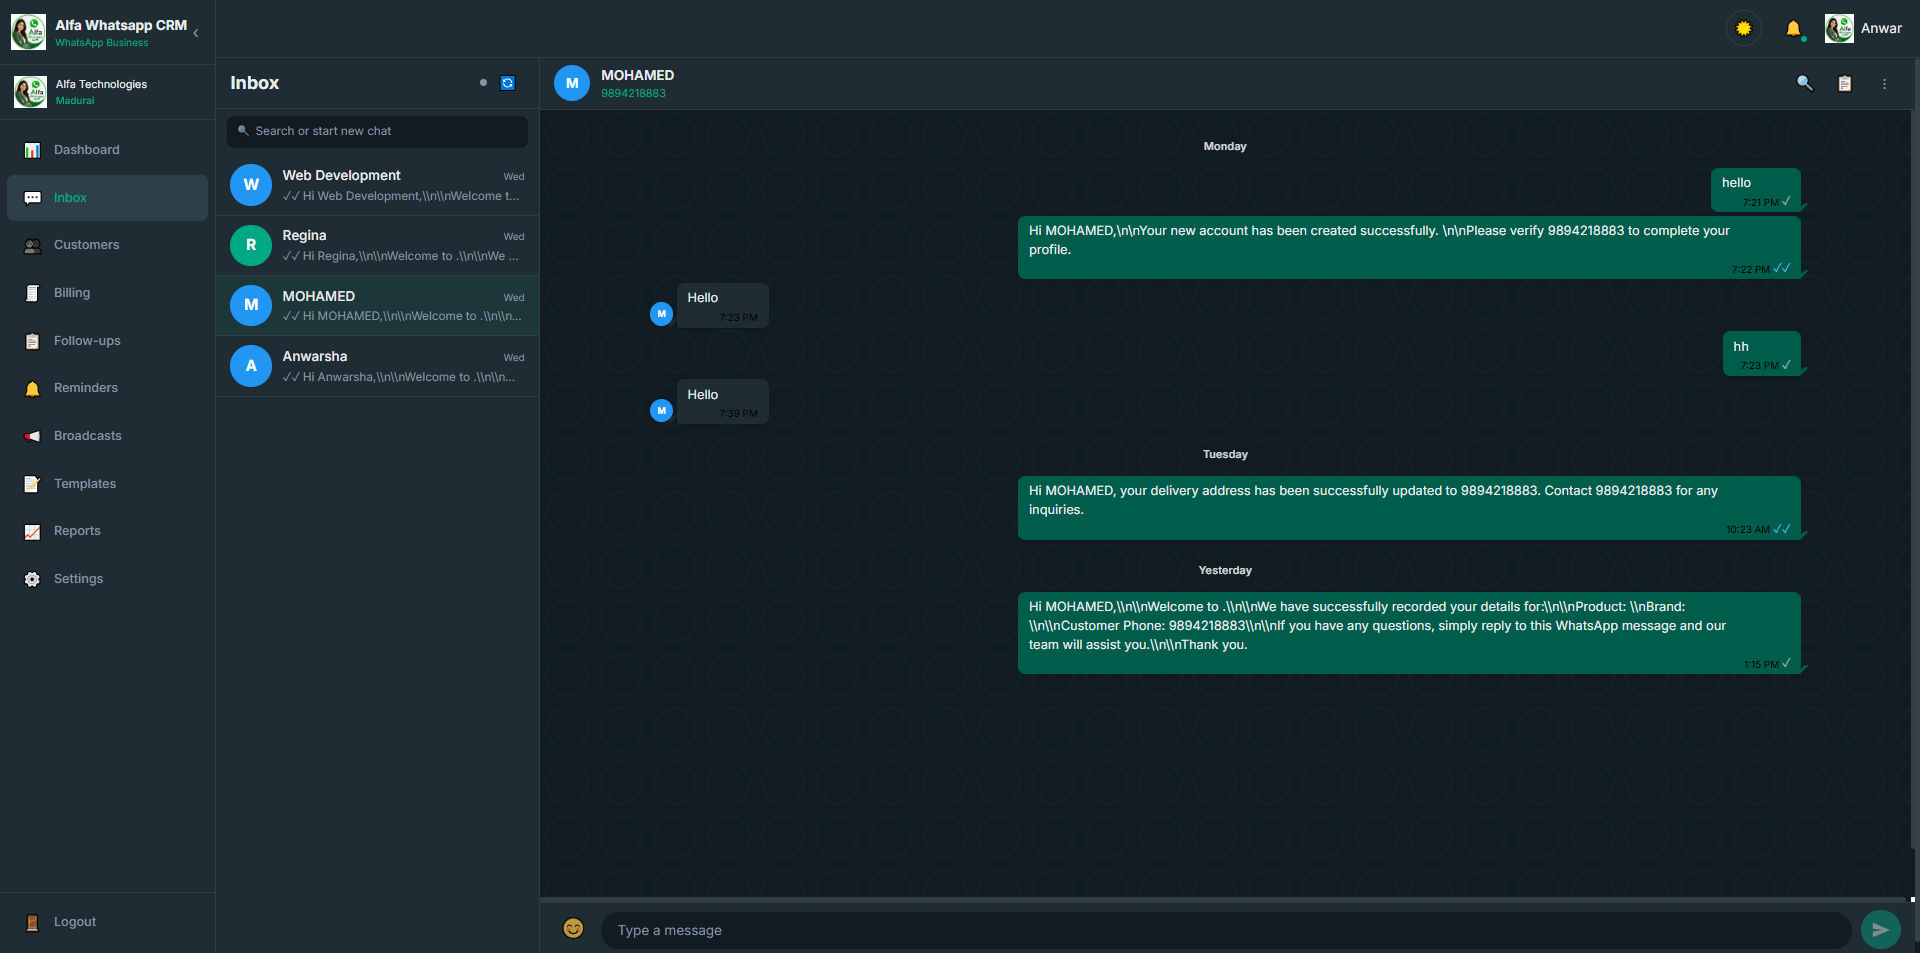Image resolution: width=1920 pixels, height=953 pixels.
Task: Open the three-dot chat options menu
Action: [1885, 84]
